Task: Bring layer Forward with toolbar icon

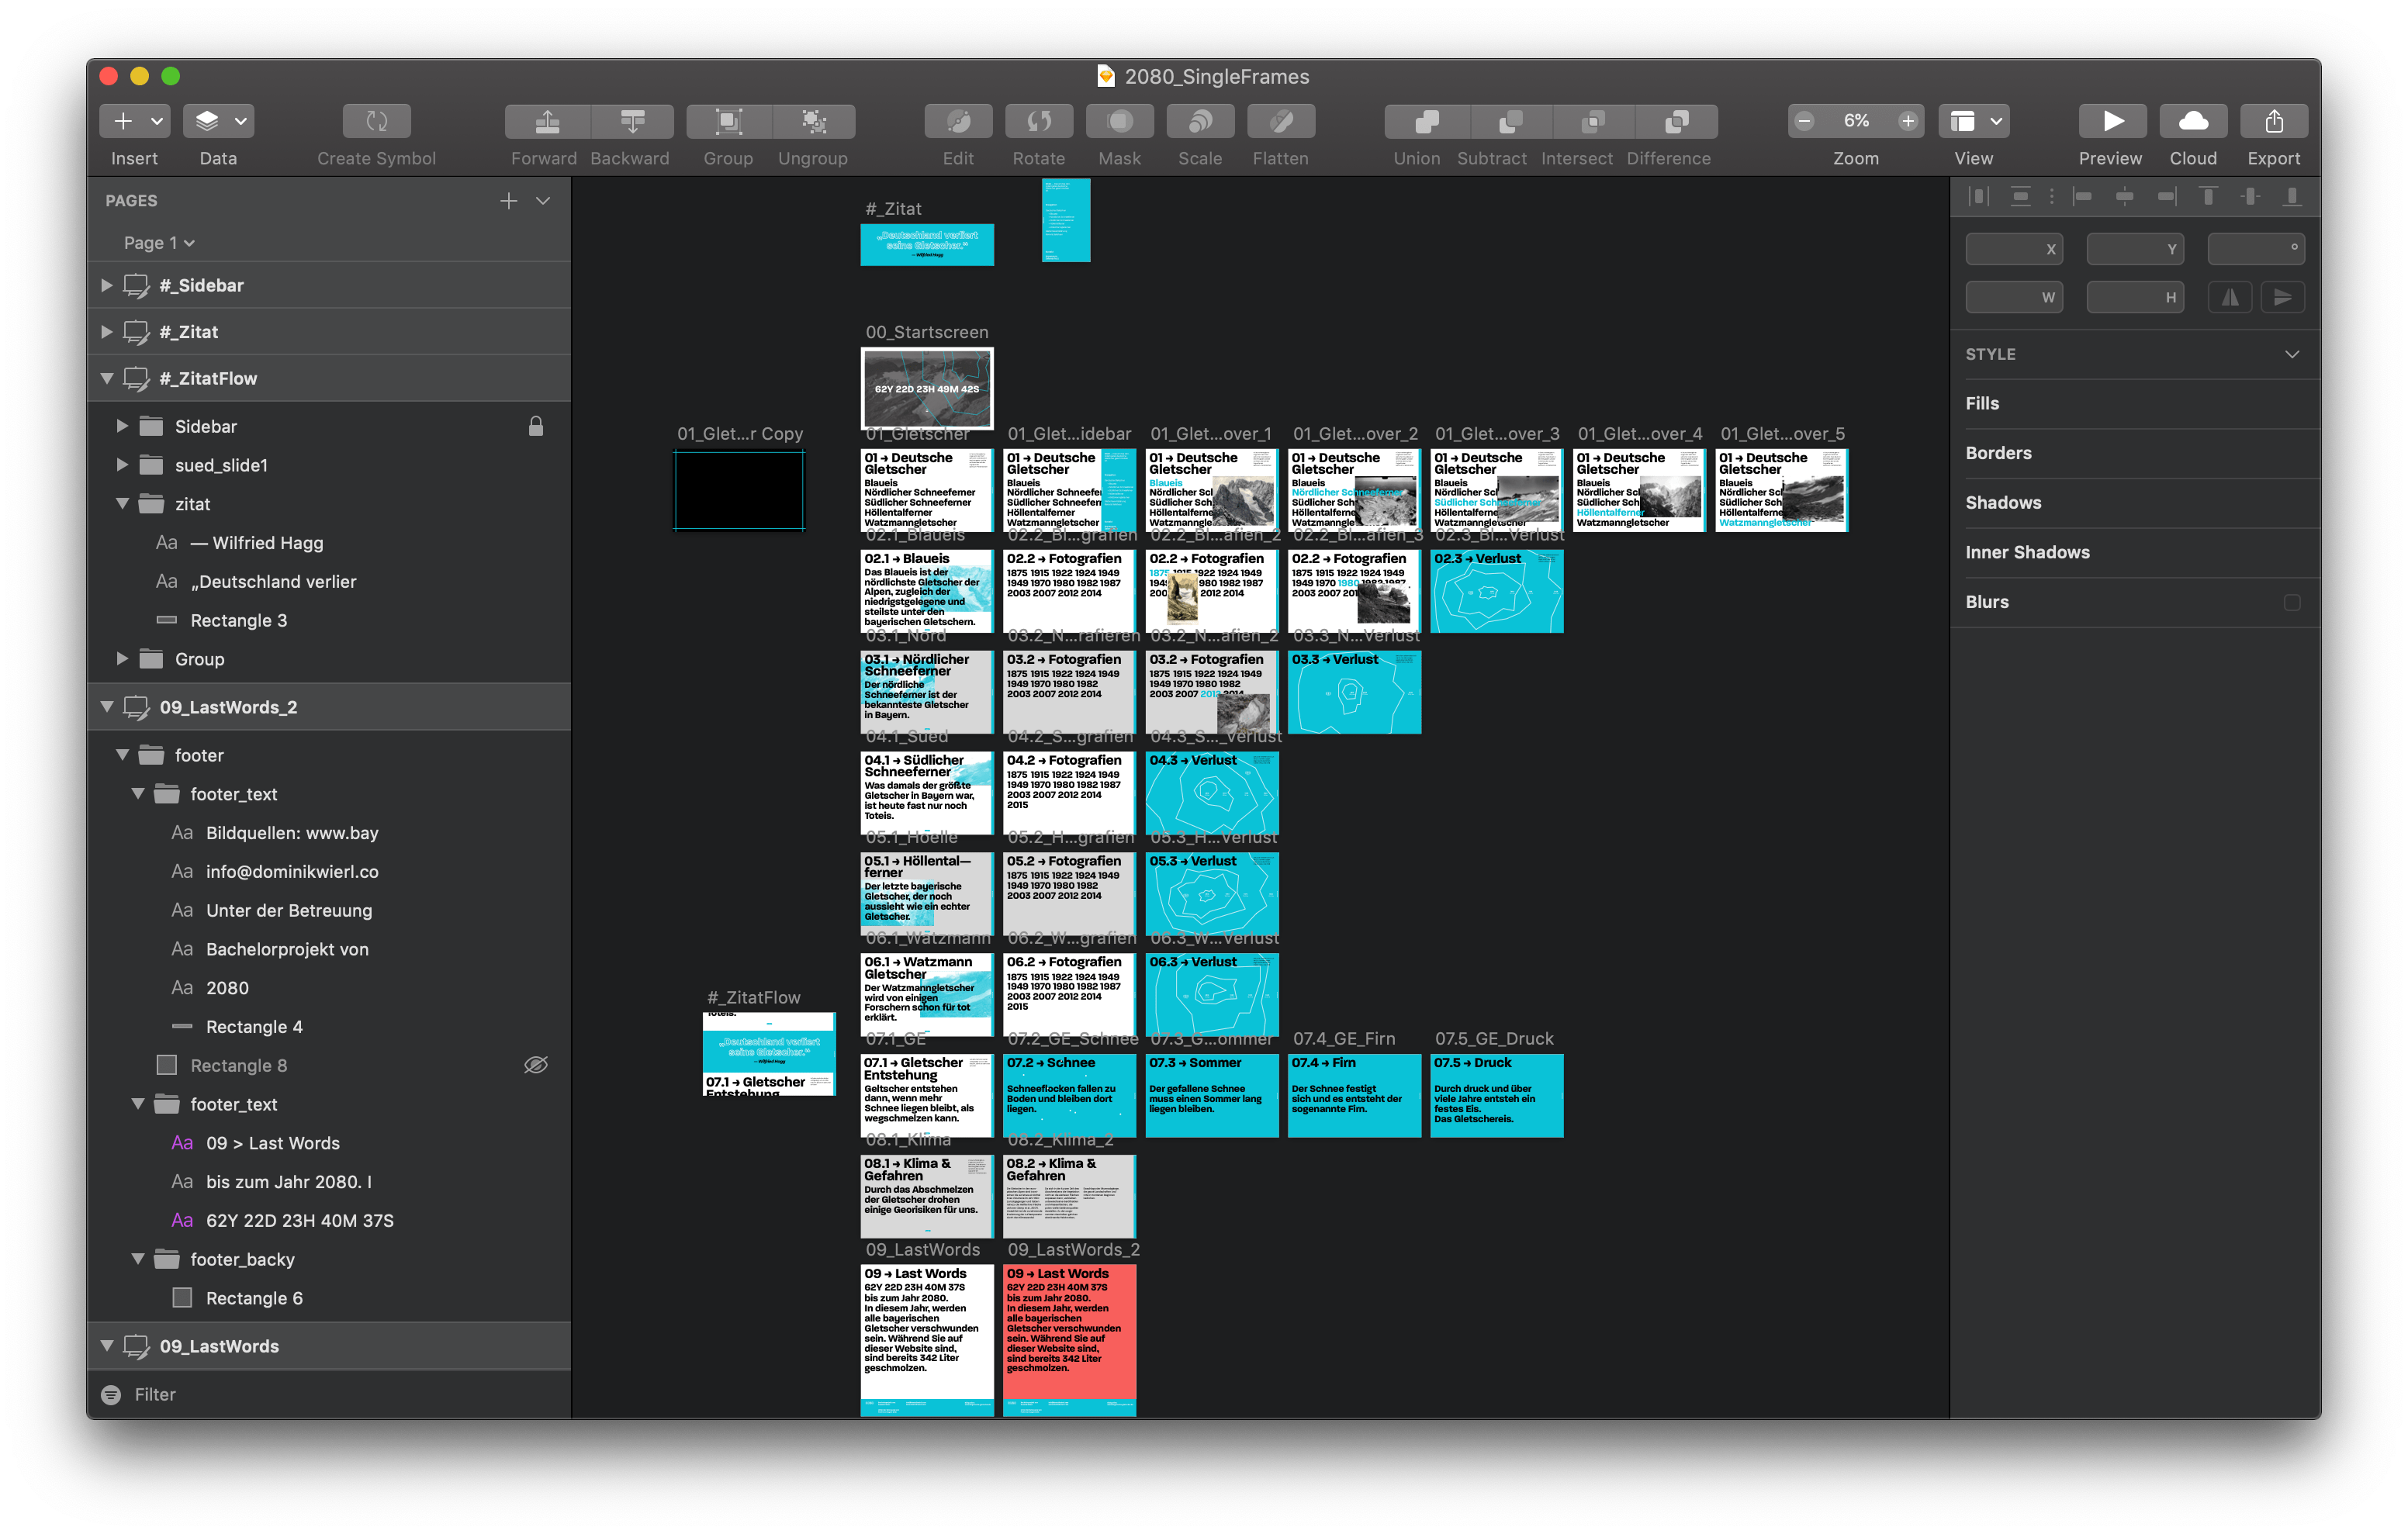Action: click(546, 121)
